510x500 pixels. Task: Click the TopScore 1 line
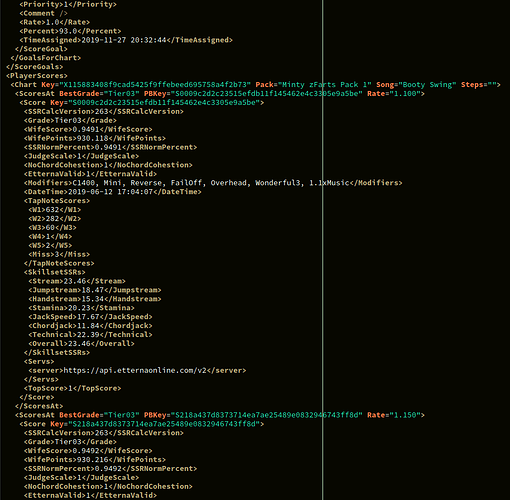pyautogui.click(x=72, y=388)
